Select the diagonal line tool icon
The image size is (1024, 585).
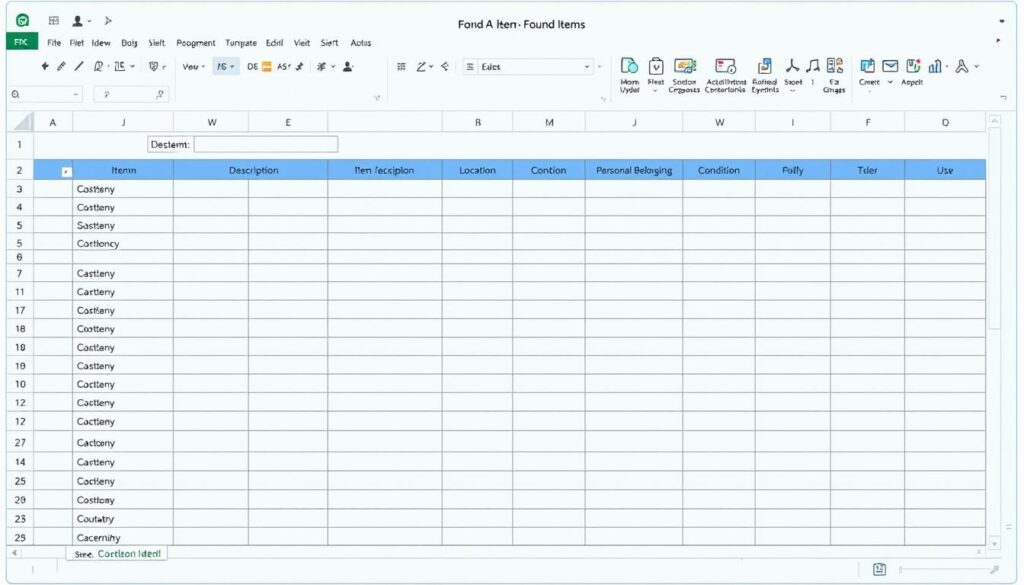[x=79, y=66]
